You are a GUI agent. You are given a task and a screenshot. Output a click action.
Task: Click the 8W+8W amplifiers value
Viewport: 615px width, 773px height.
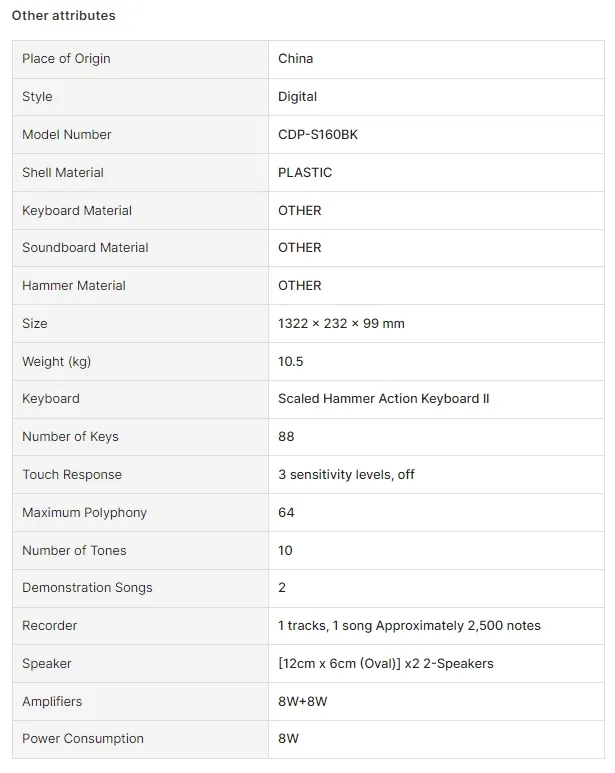point(303,702)
